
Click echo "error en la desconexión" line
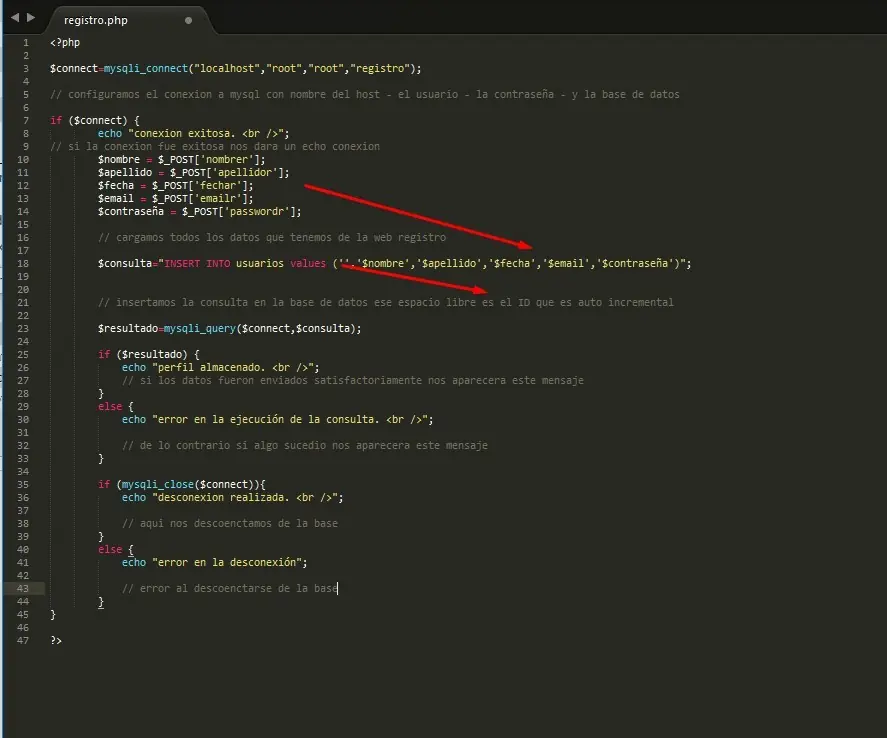(x=214, y=563)
